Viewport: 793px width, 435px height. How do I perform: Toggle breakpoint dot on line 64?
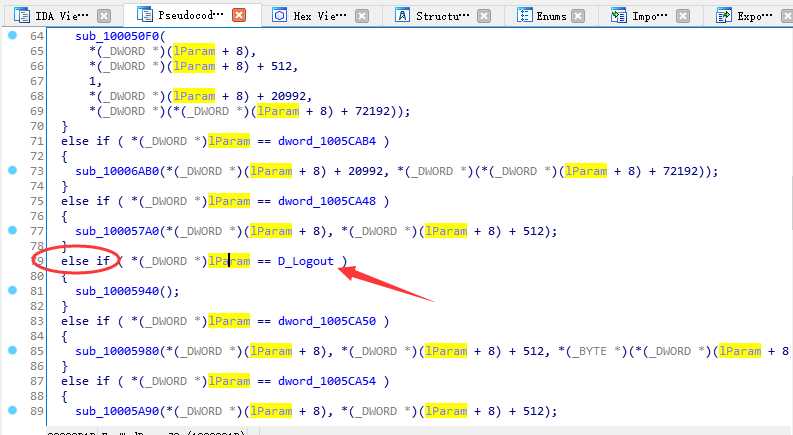pyautogui.click(x=13, y=35)
